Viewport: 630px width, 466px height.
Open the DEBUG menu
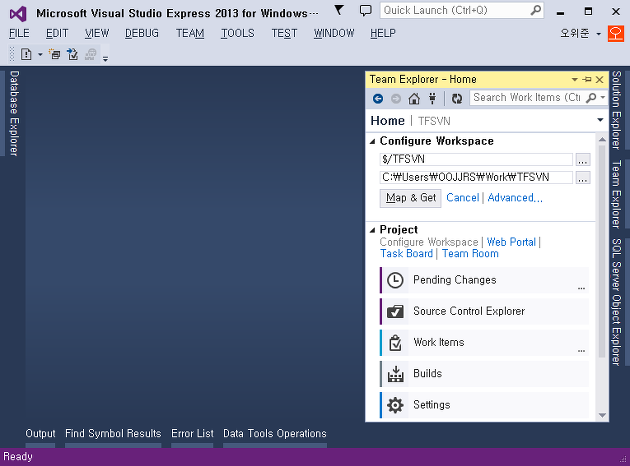tap(142, 33)
